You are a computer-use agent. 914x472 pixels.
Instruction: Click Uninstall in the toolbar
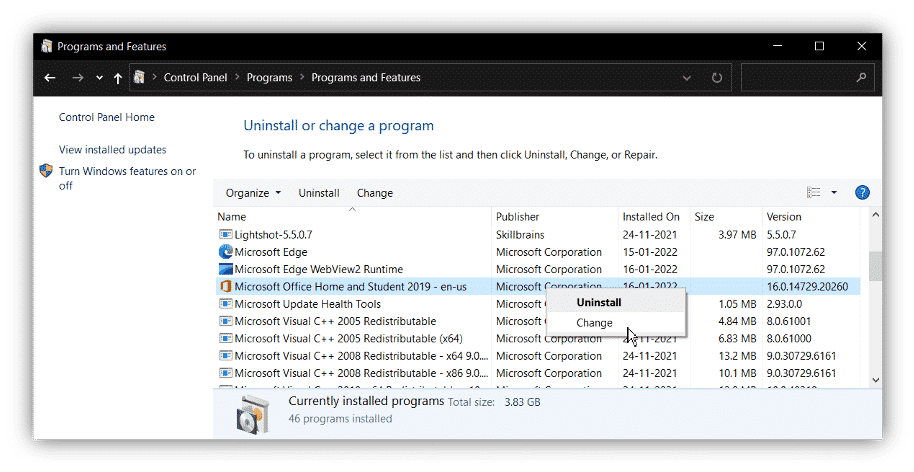[319, 193]
